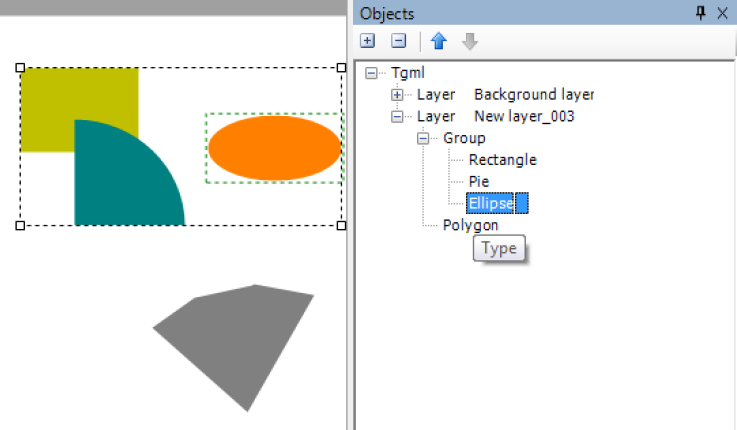Screen dimensions: 737x430
Task: Click the Objects panel title
Action: coord(387,14)
